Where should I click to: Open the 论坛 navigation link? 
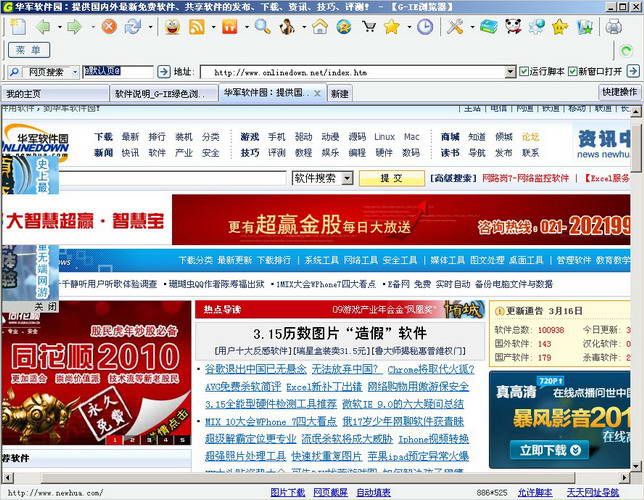point(530,137)
